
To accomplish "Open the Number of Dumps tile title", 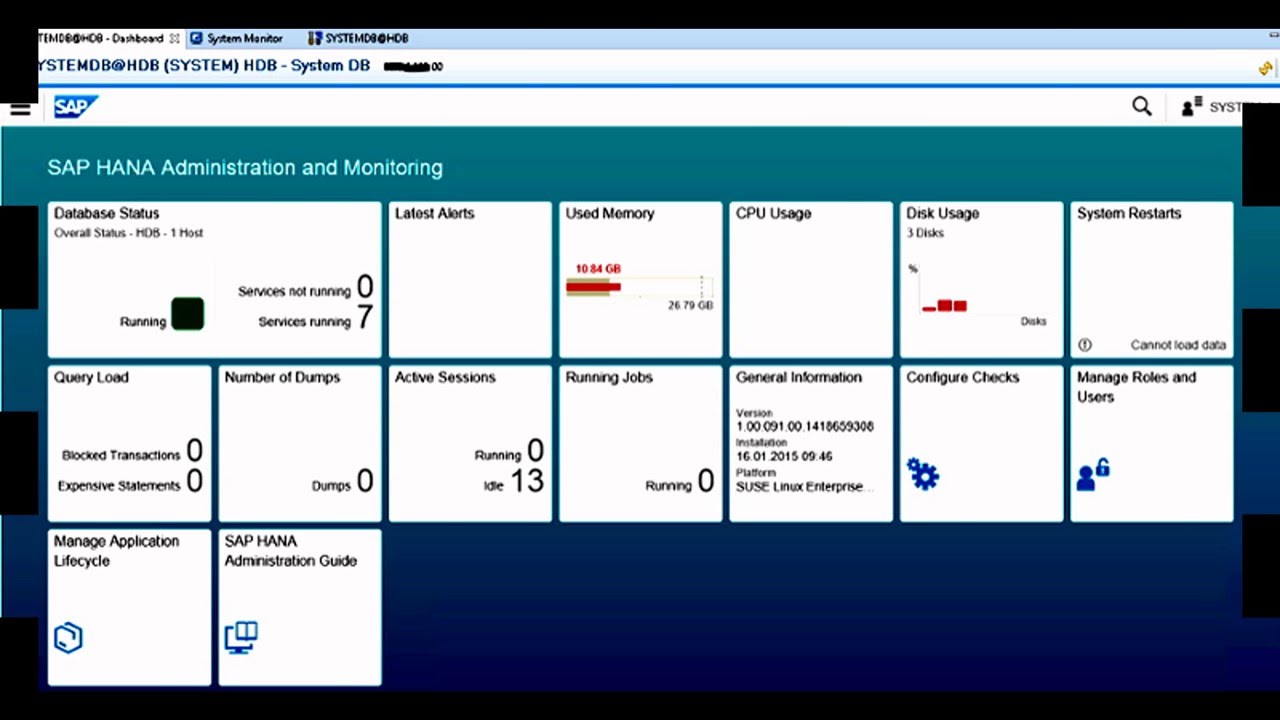I will pyautogui.click(x=282, y=377).
